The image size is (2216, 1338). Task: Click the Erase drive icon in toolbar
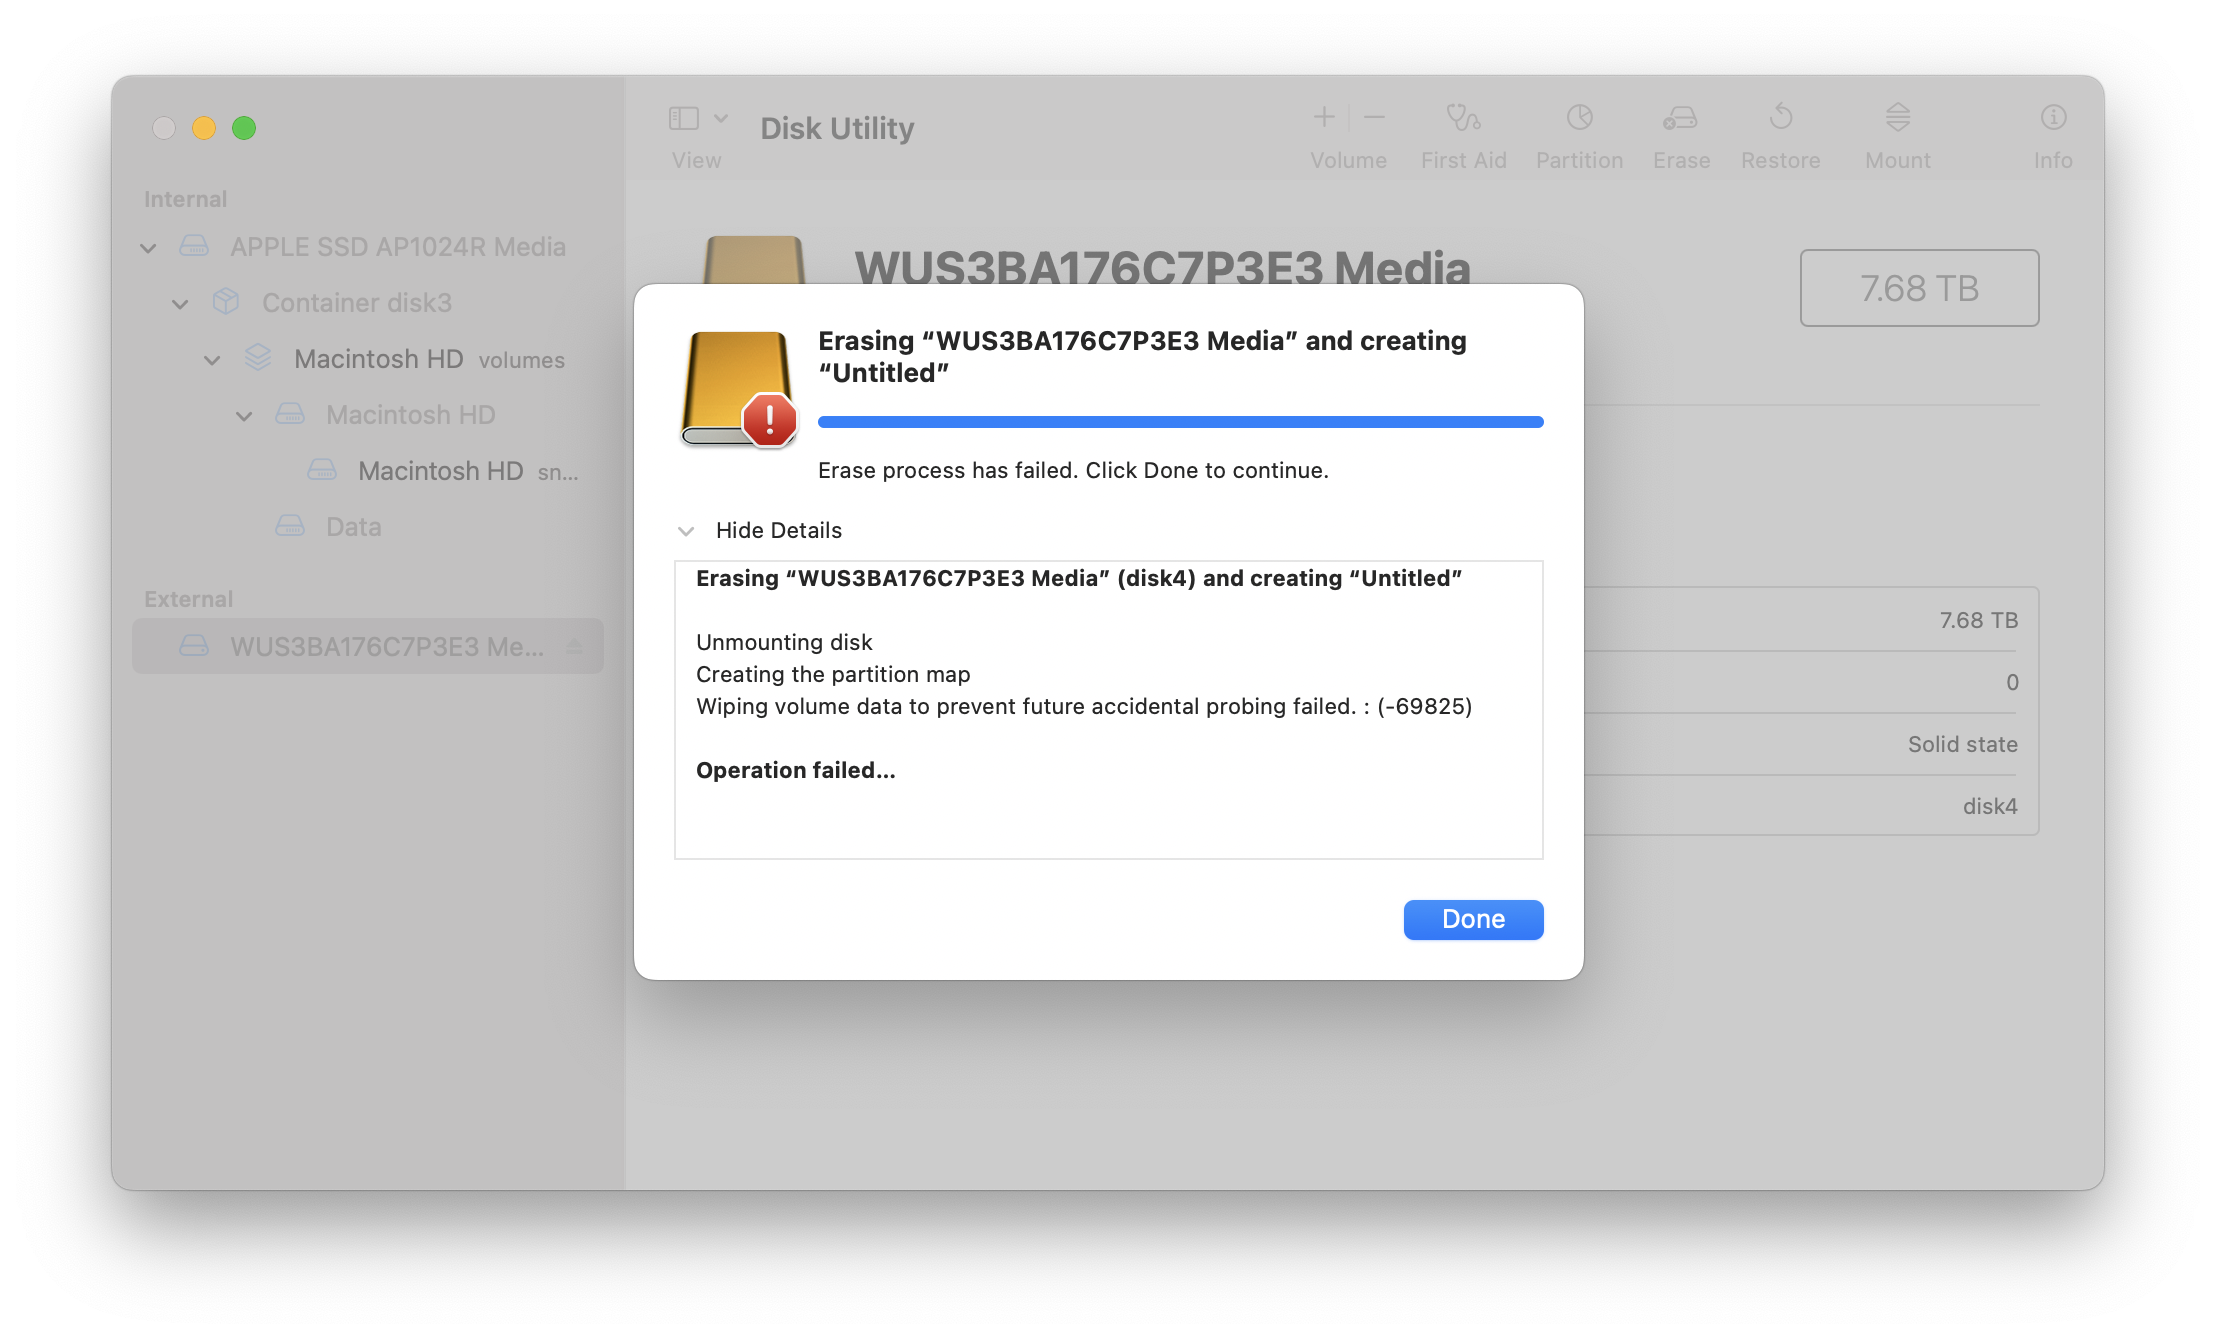[1680, 118]
